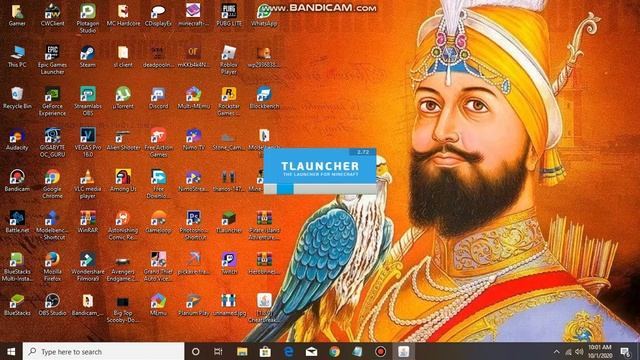
Task: Open the notification Action Center
Action: coord(625,351)
